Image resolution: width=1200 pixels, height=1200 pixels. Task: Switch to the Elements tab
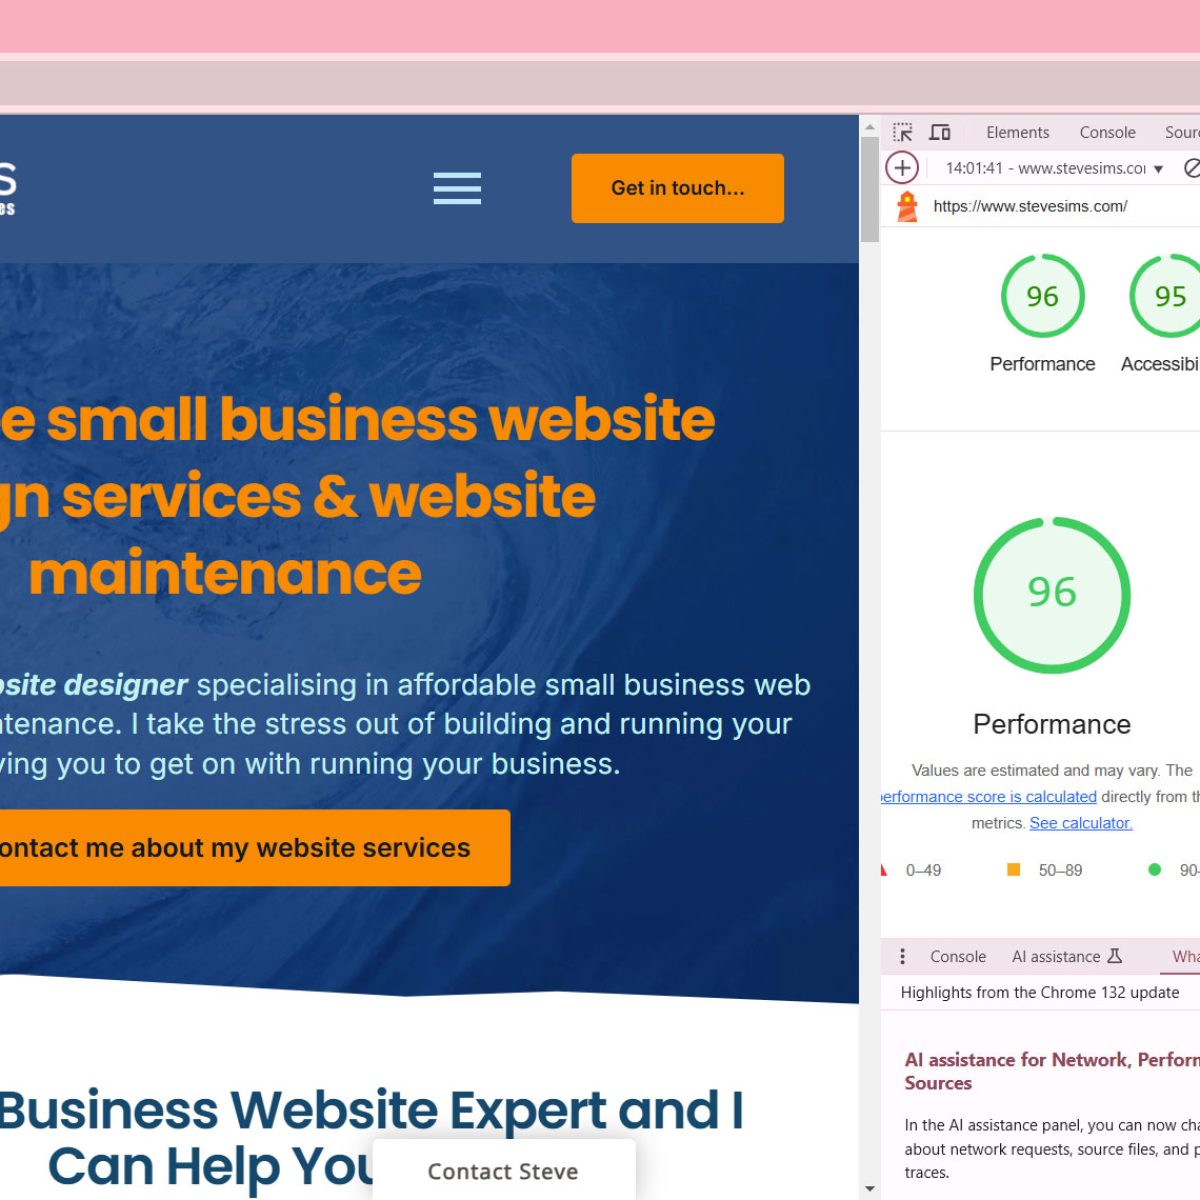click(1017, 132)
